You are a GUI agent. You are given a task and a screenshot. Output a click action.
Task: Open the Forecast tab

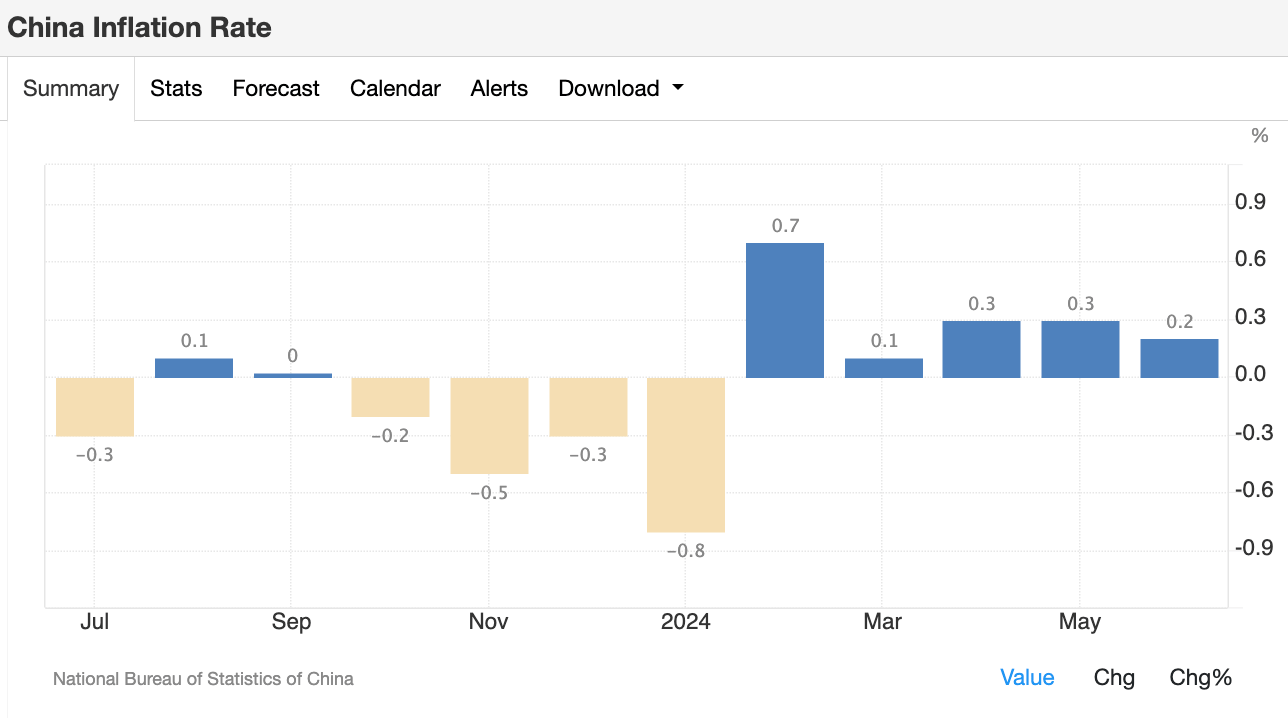tap(276, 88)
